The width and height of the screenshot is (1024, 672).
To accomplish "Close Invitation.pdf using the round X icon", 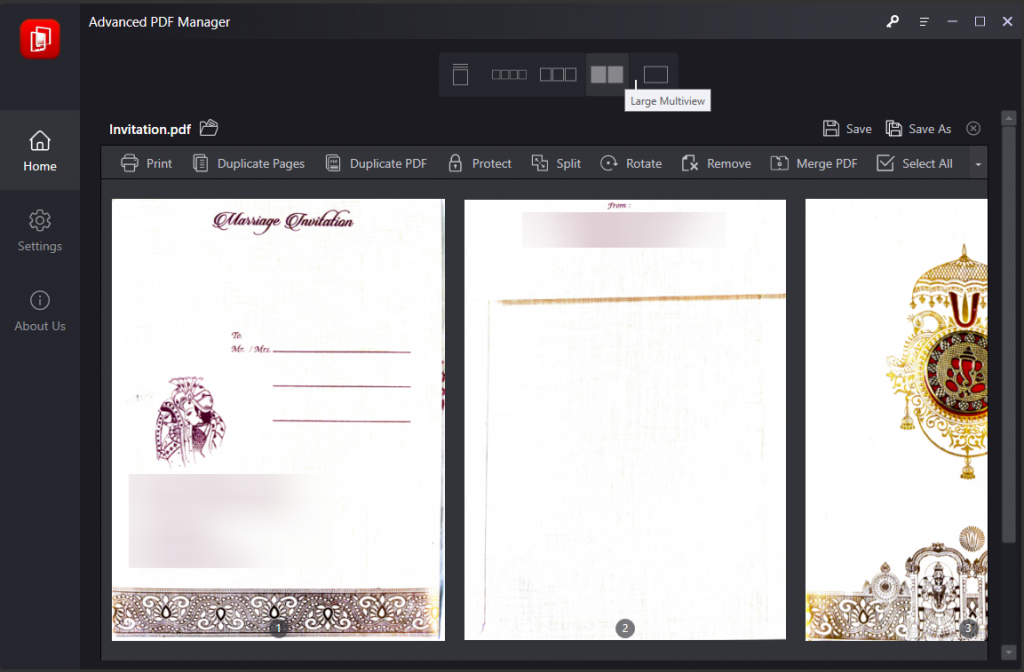I will (x=973, y=128).
